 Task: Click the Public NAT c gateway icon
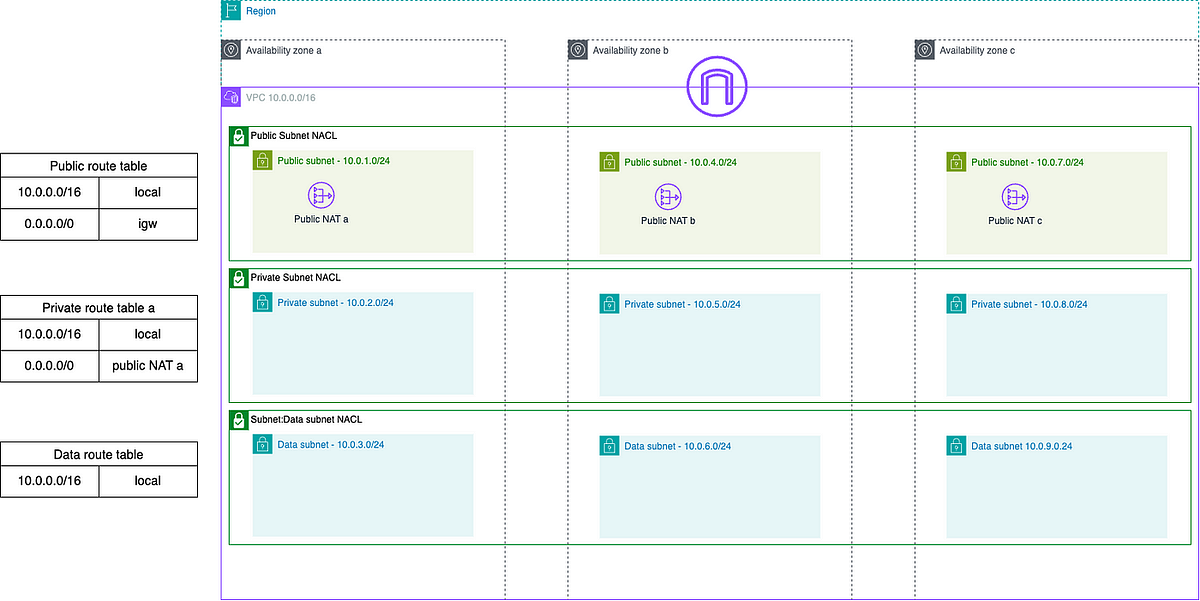[x=1015, y=196]
